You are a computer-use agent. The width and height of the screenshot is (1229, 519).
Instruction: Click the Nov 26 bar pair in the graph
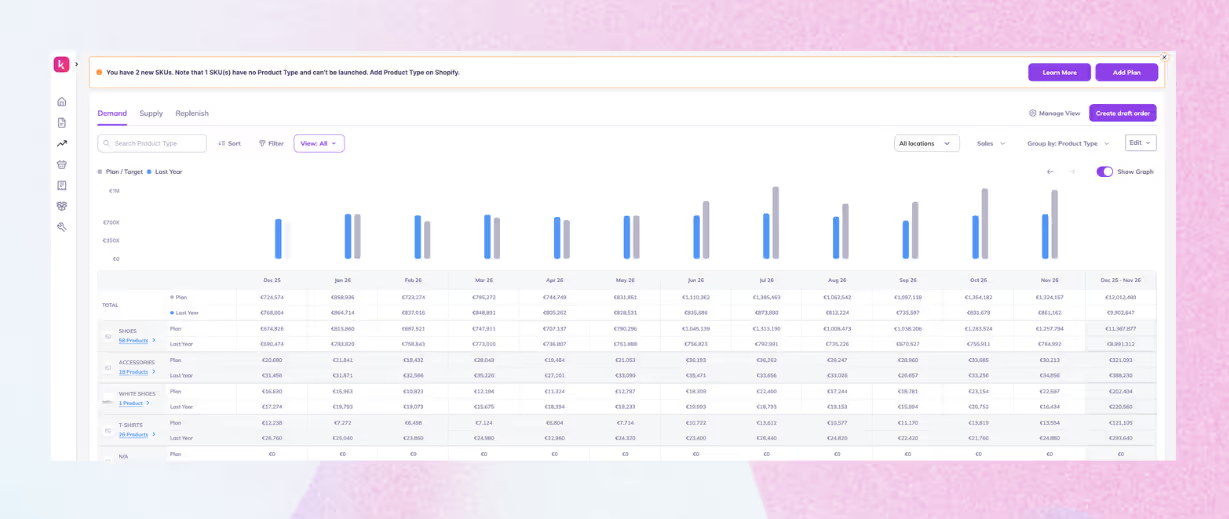[1050, 225]
